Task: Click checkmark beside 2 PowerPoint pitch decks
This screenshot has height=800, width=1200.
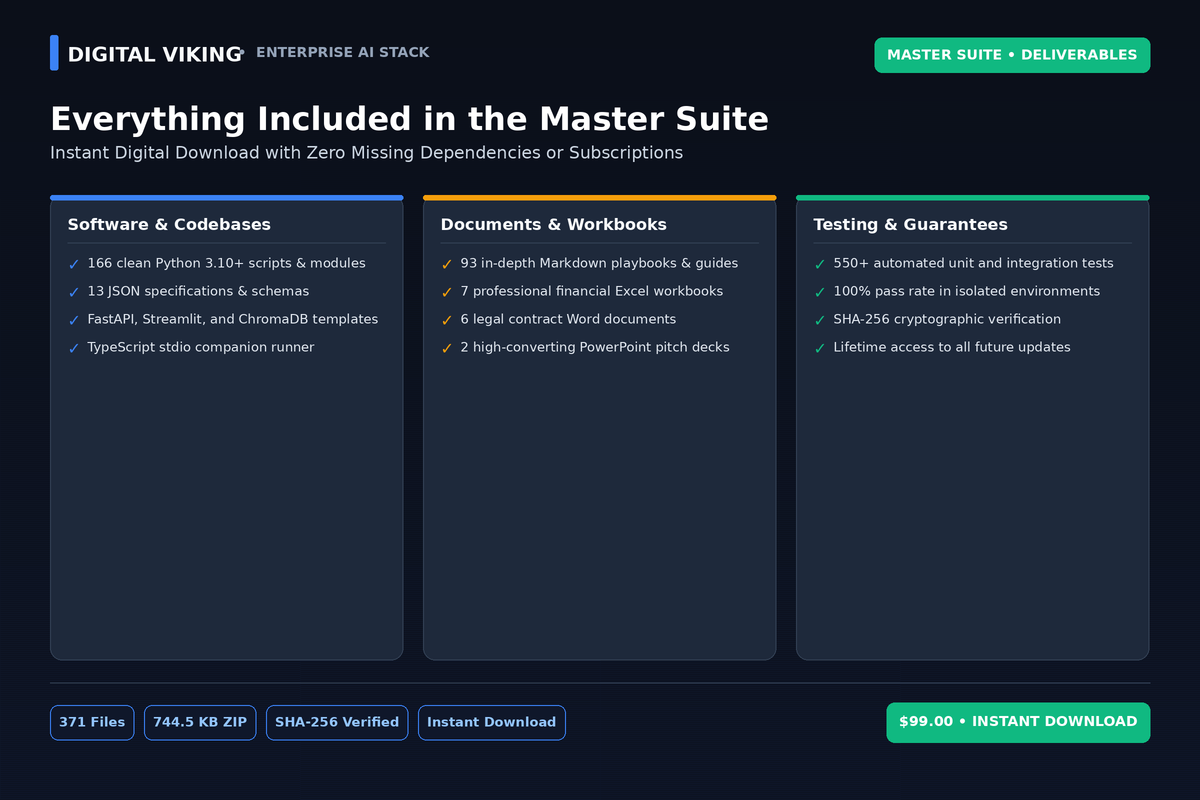Action: (x=447, y=348)
